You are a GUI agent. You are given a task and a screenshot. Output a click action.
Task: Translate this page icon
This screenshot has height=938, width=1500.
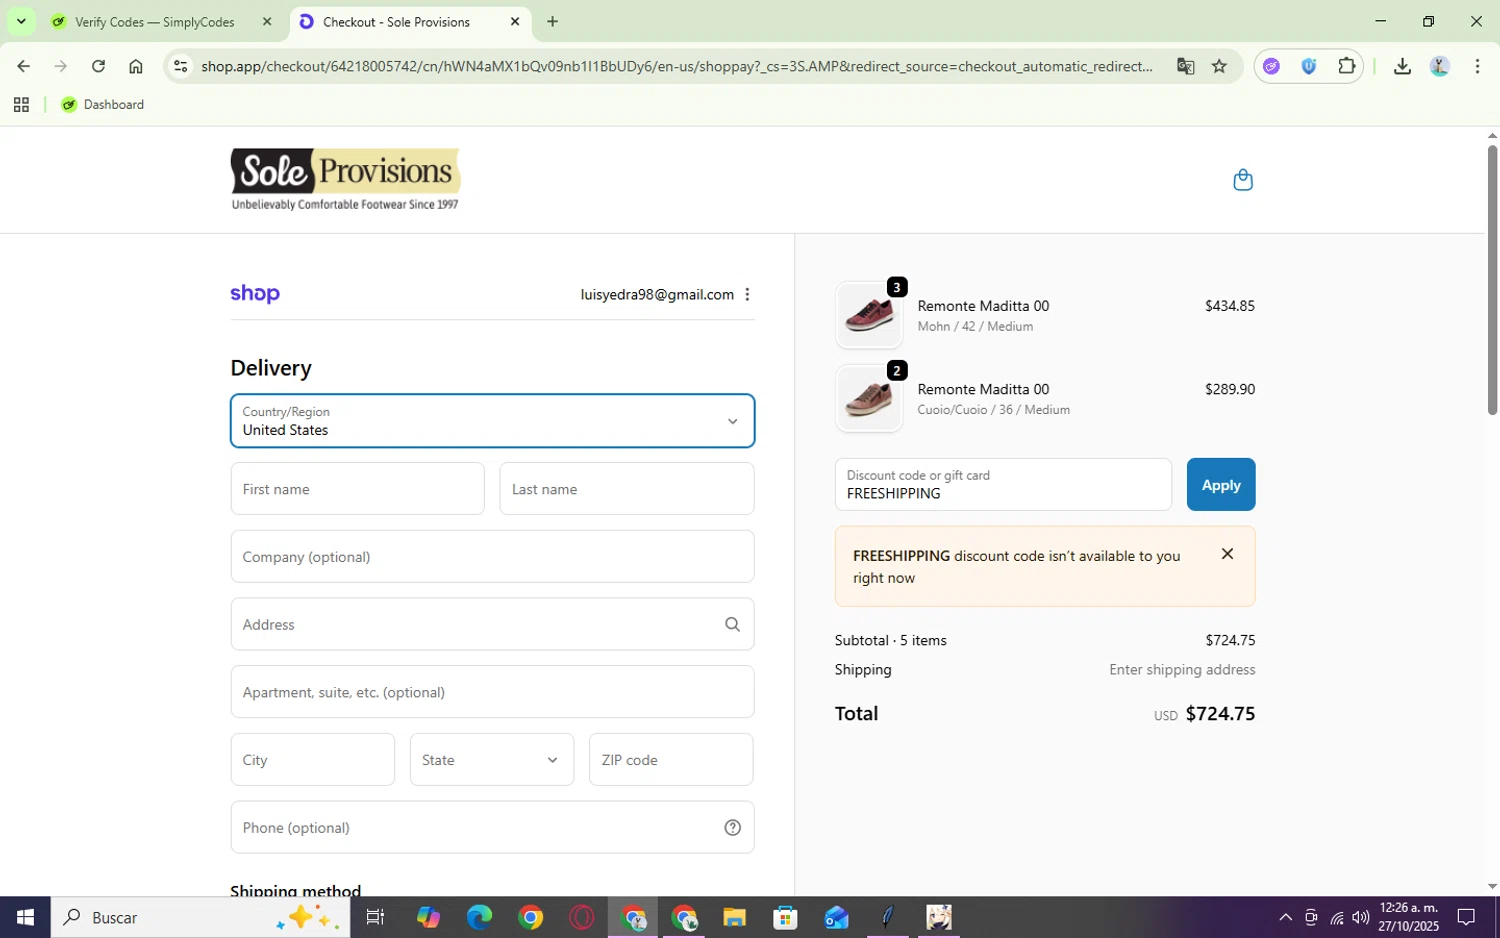1186,66
